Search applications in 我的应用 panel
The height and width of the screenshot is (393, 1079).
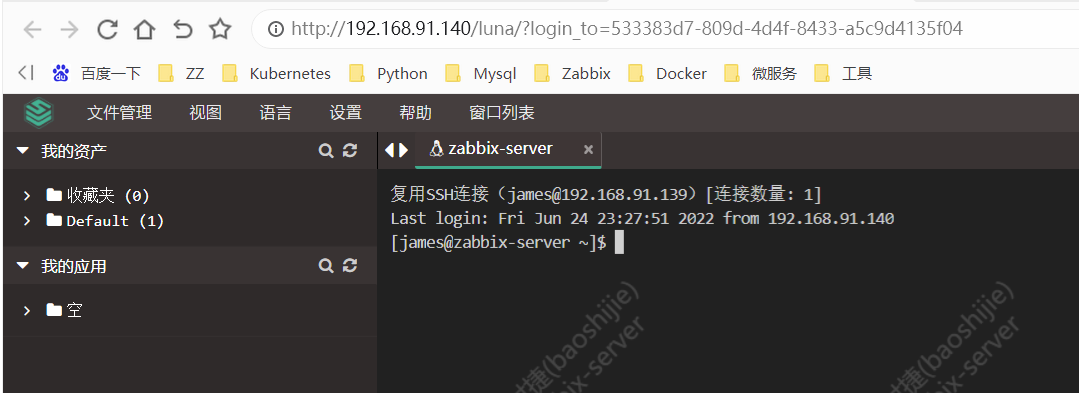click(x=326, y=266)
